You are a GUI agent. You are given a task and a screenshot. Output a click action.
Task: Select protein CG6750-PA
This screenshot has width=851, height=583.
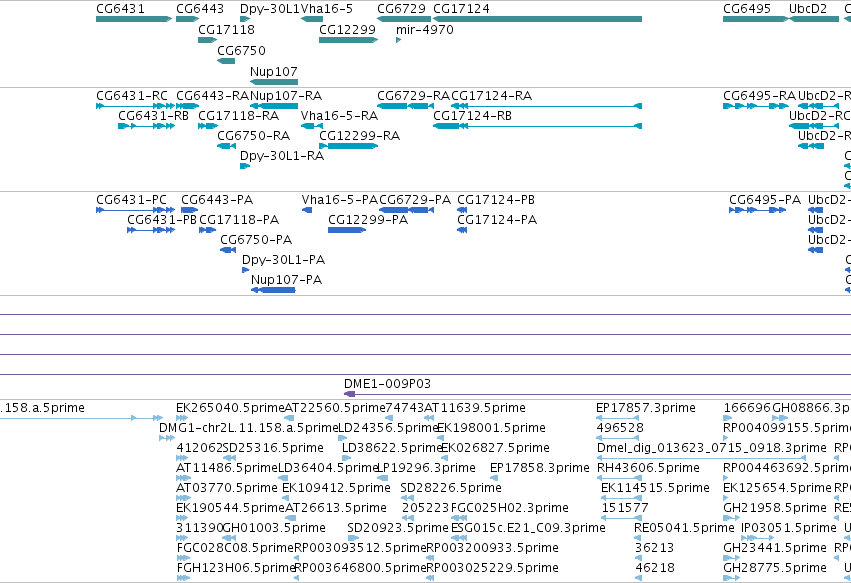click(x=228, y=250)
